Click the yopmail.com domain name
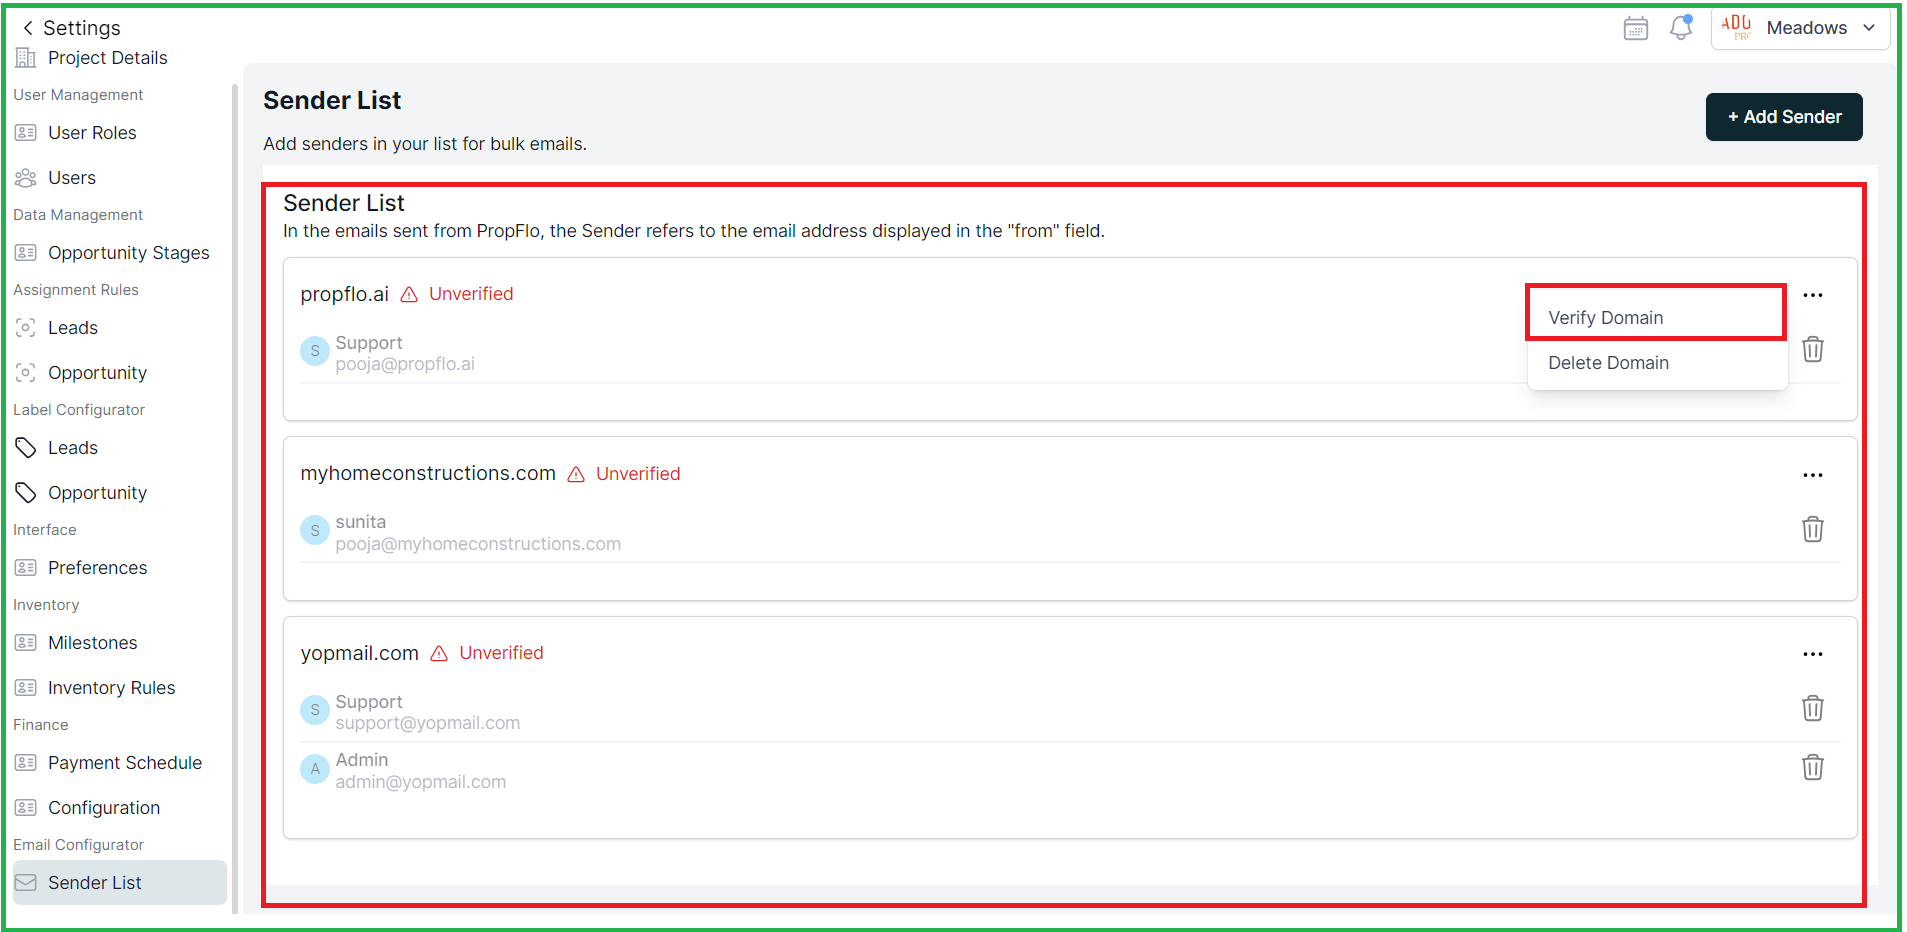This screenshot has width=1907, height=932. point(359,653)
